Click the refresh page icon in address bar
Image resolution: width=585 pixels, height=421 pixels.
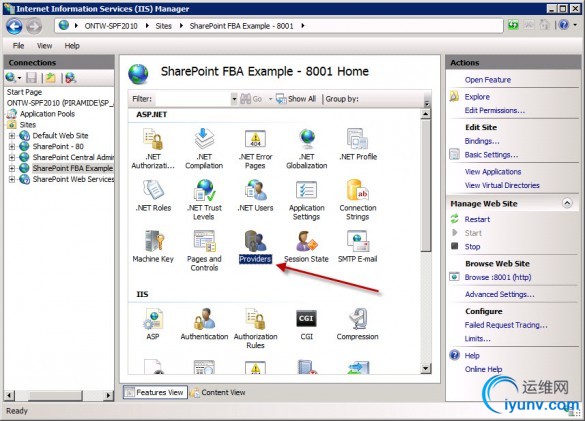point(513,25)
